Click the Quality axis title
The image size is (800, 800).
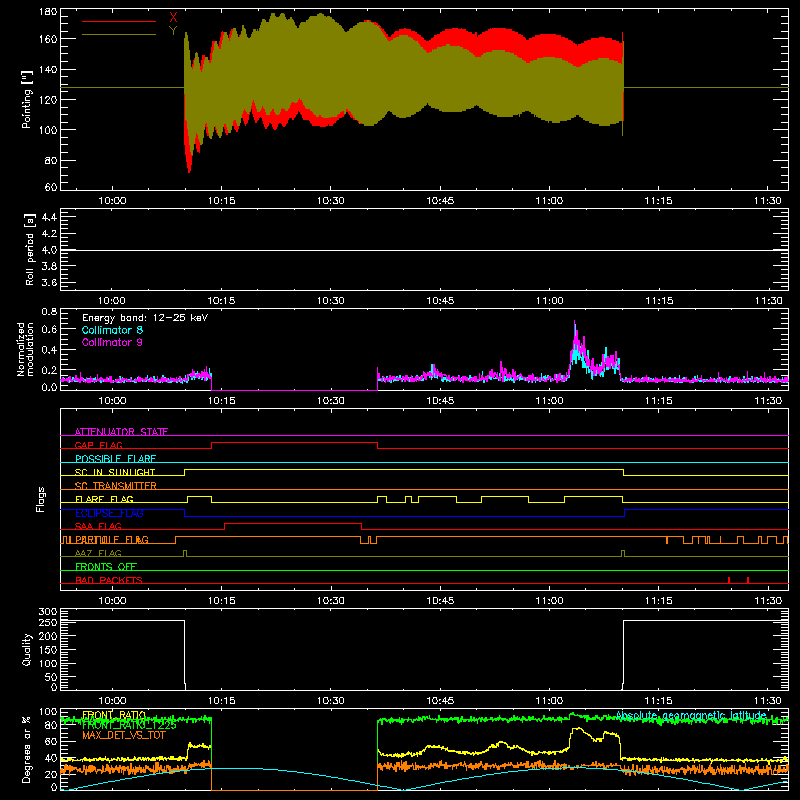pyautogui.click(x=27, y=649)
